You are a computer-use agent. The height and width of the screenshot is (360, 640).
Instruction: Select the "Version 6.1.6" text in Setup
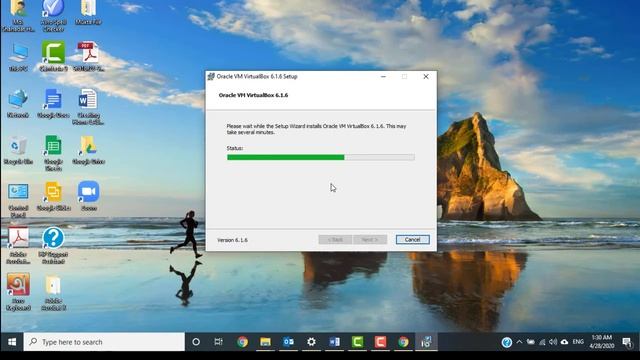pos(232,240)
